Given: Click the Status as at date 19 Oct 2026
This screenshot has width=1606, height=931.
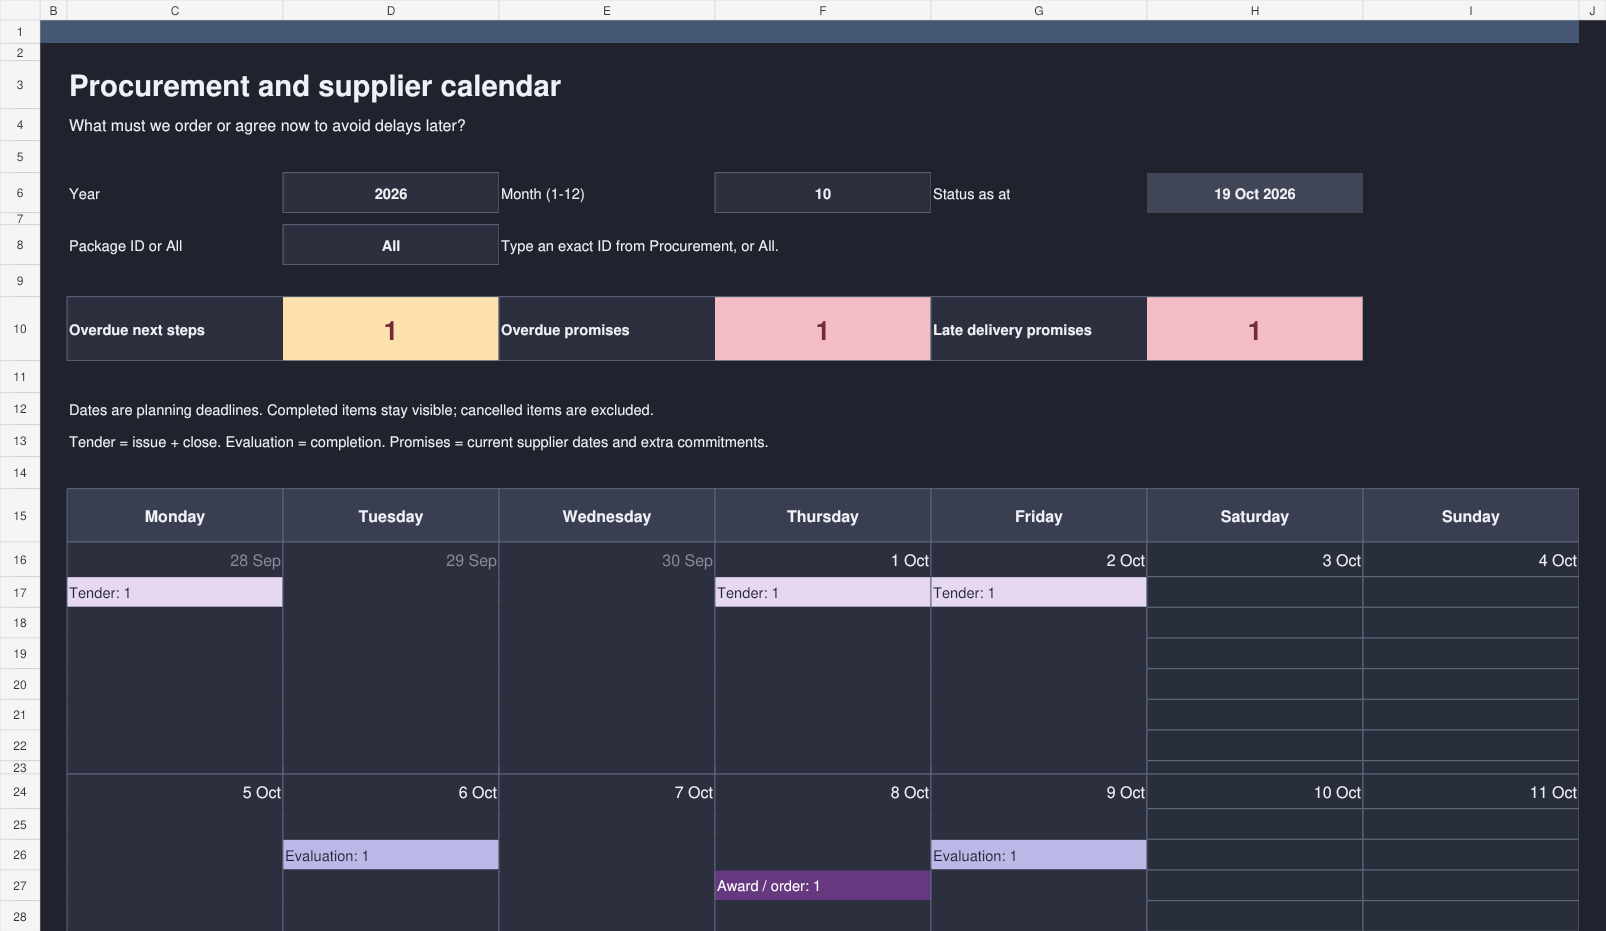Looking at the screenshot, I should point(1254,193).
